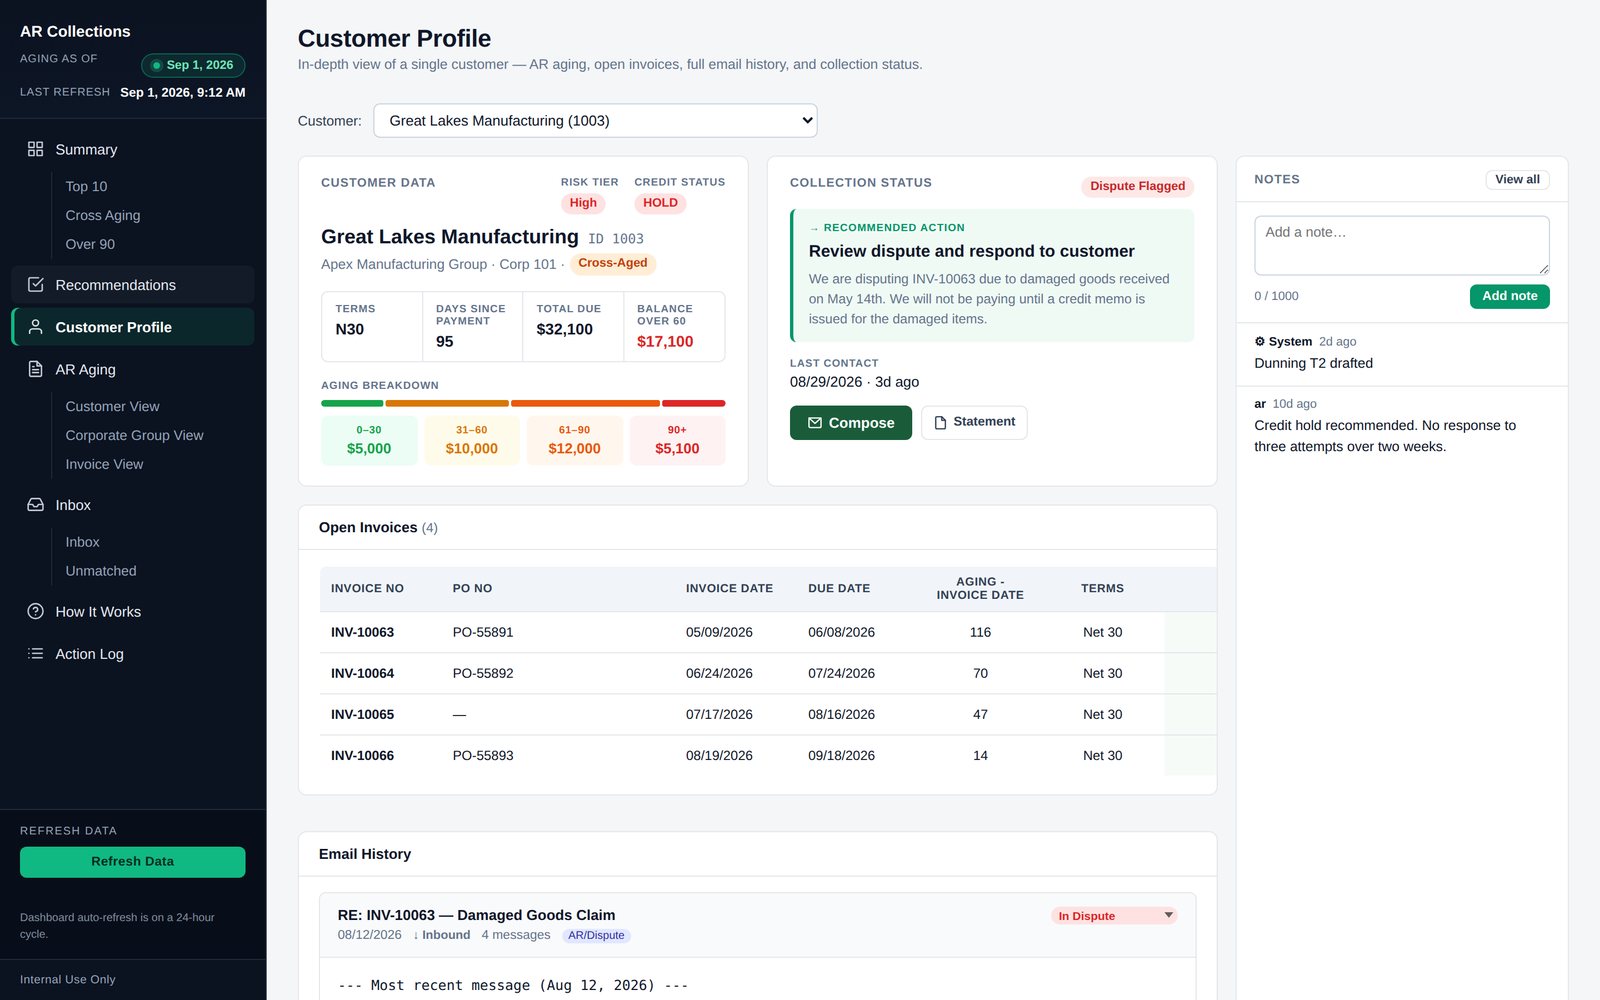
Task: Open the Over 90 report
Action: click(90, 244)
